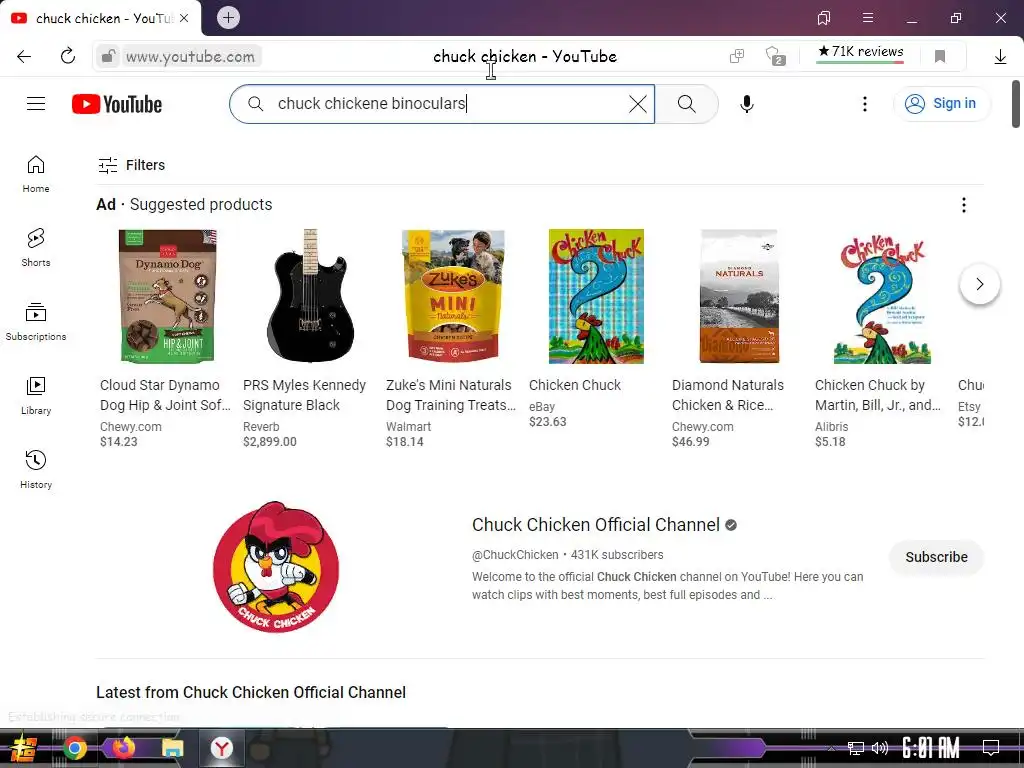Click the page vertical scrollbar
The image size is (1024, 768).
1016,104
